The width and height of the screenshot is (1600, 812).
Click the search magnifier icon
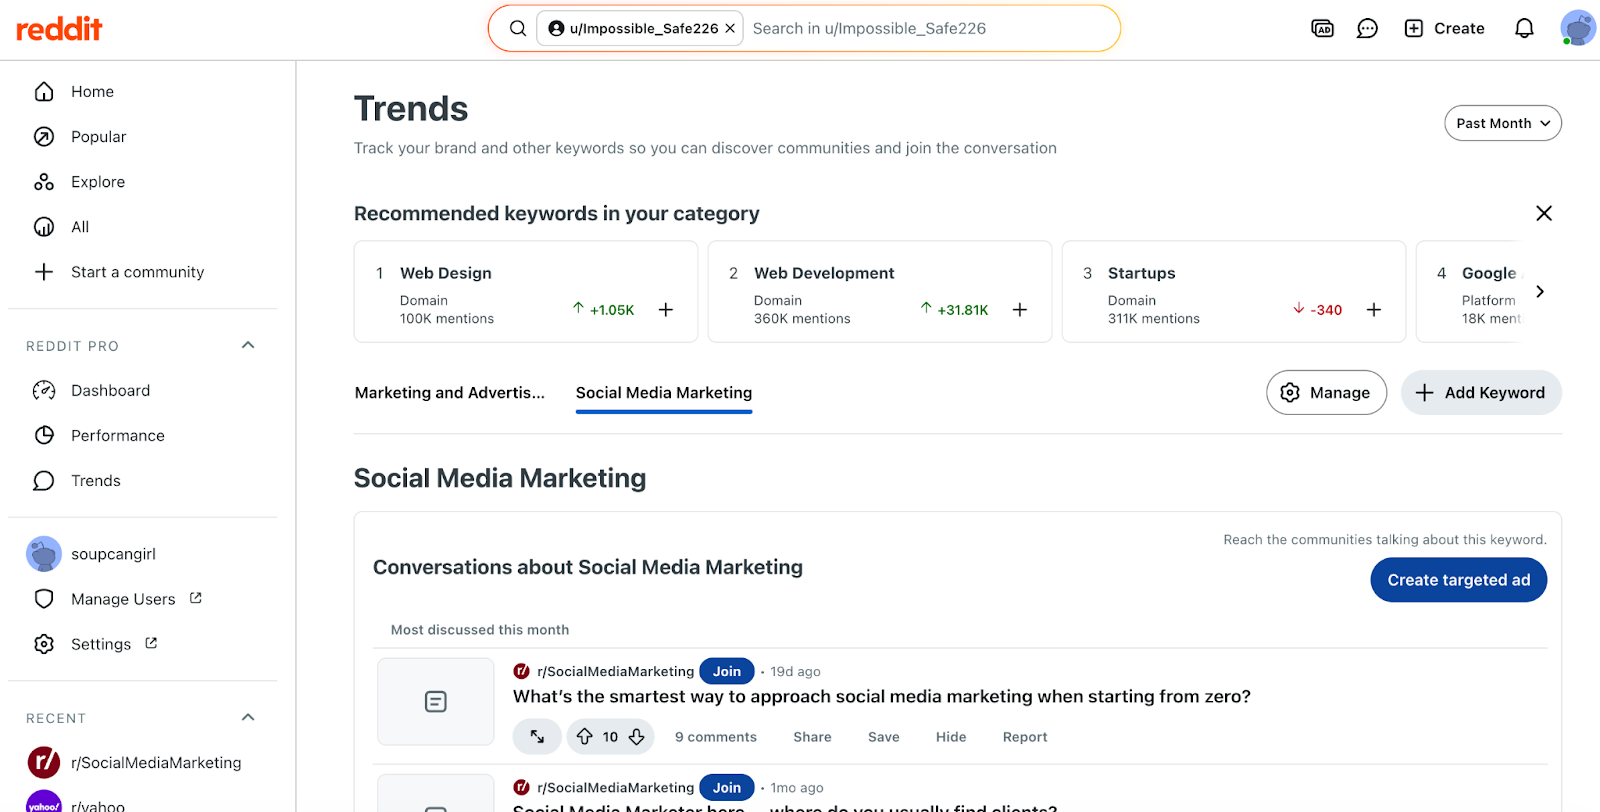(x=518, y=28)
